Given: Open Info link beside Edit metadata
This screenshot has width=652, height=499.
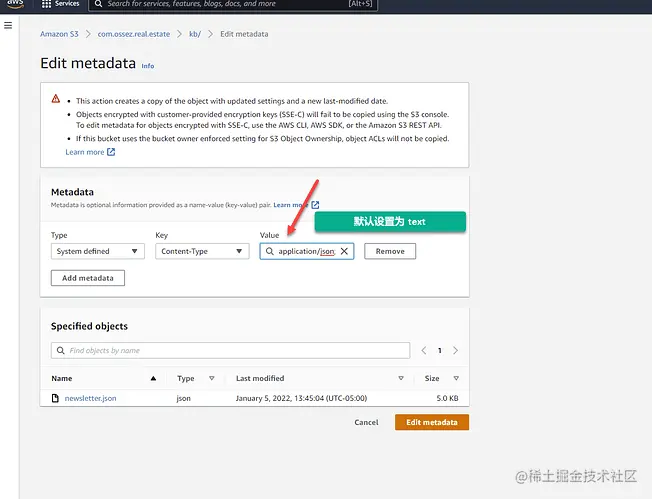Looking at the screenshot, I should pyautogui.click(x=148, y=66).
